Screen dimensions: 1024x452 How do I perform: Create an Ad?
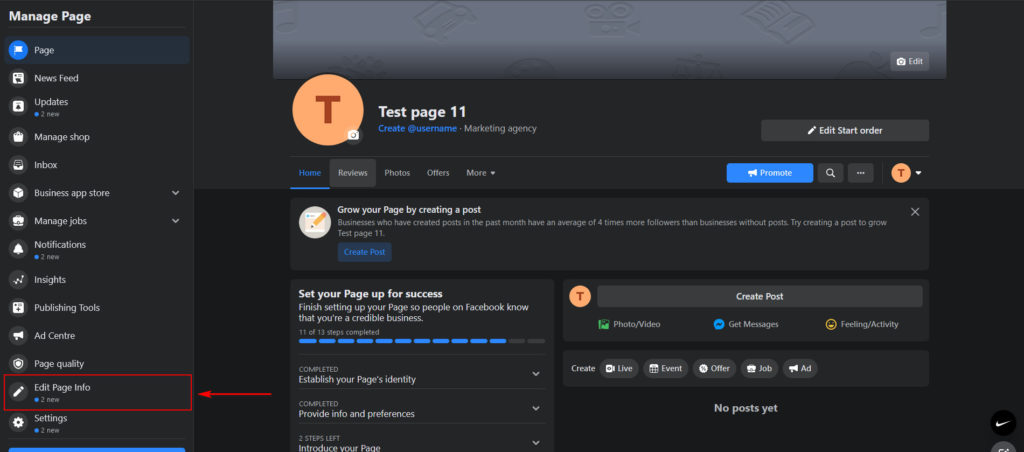[800, 368]
